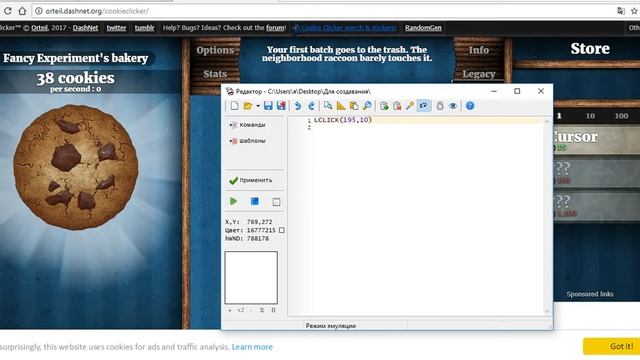Screen dimensions: 640x360
Task: Select buy amount 1 in the Store
Action: coord(559,116)
